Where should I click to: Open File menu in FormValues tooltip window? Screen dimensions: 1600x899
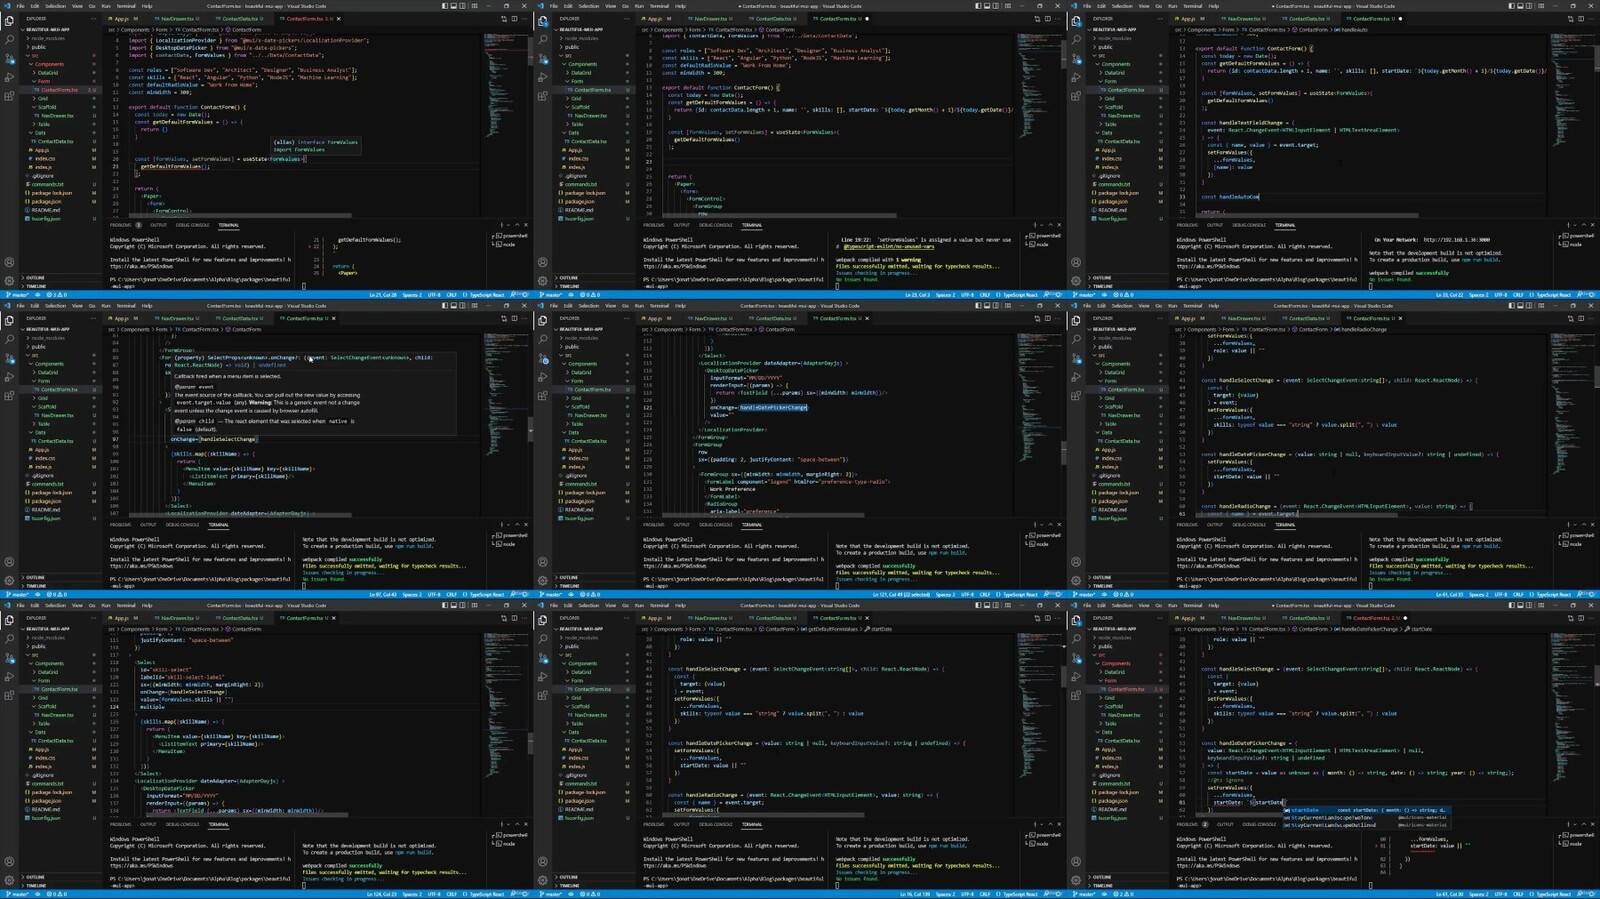20,6
